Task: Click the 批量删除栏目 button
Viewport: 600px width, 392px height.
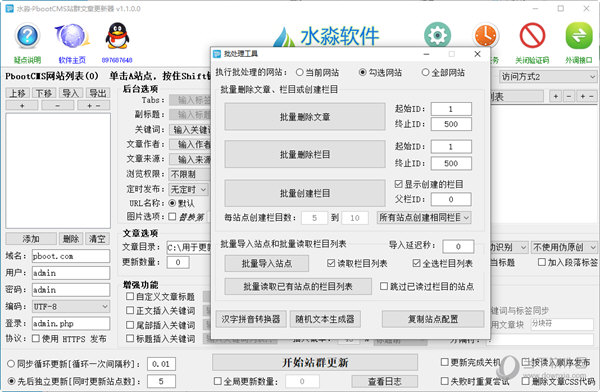Action: (305, 154)
